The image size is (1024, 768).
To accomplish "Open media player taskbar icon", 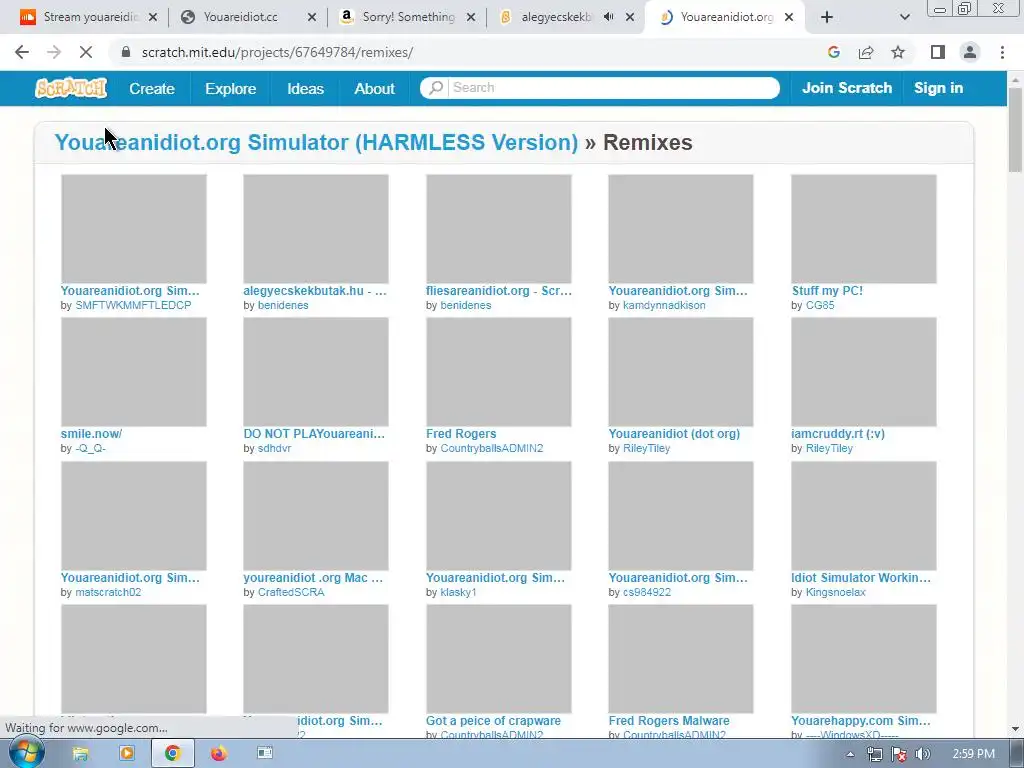I will [127, 754].
